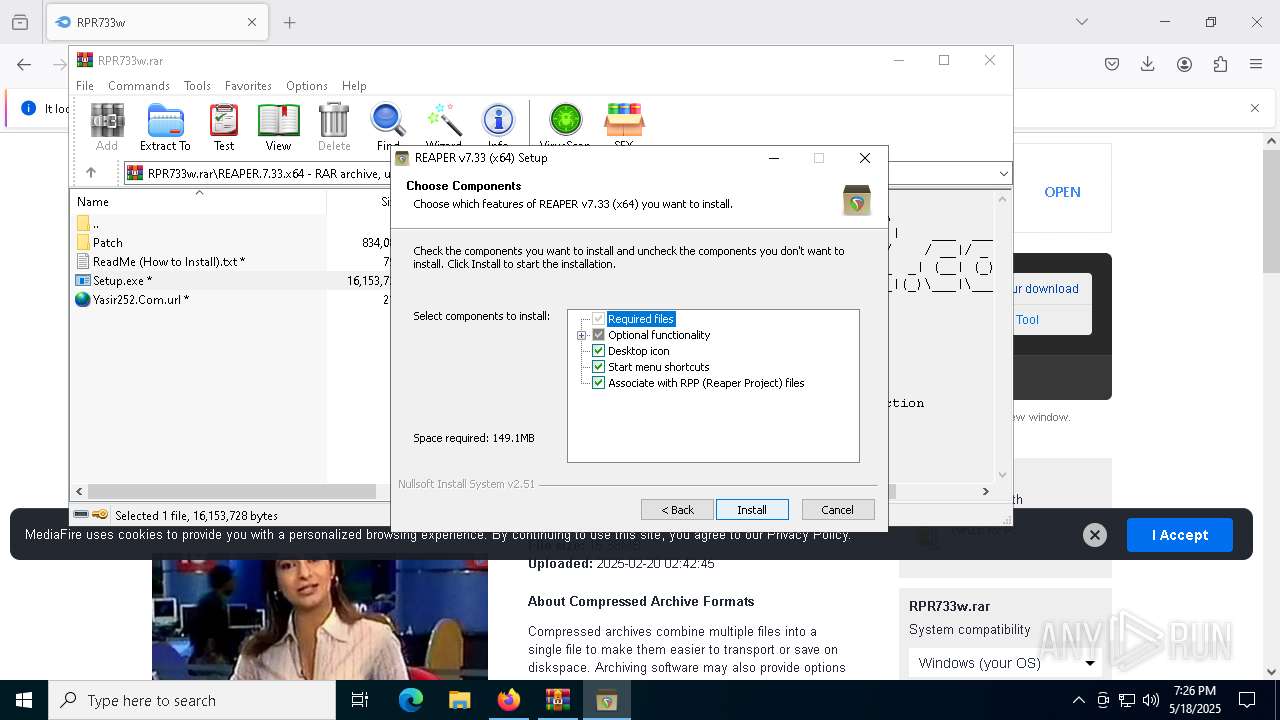Click the taskbar clock and date
Screen dimensions: 1280x720
1195,700
